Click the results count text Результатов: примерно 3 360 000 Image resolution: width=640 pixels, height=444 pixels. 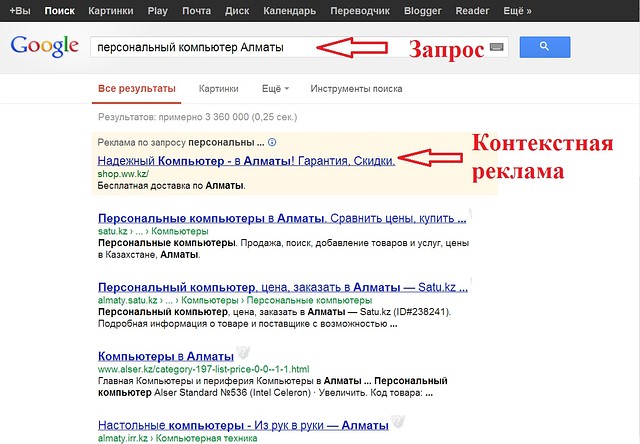(x=198, y=117)
